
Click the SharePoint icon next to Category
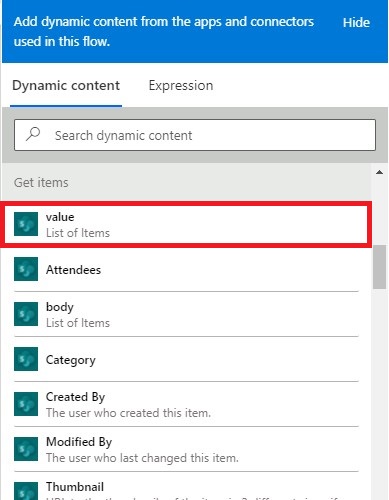[26, 359]
